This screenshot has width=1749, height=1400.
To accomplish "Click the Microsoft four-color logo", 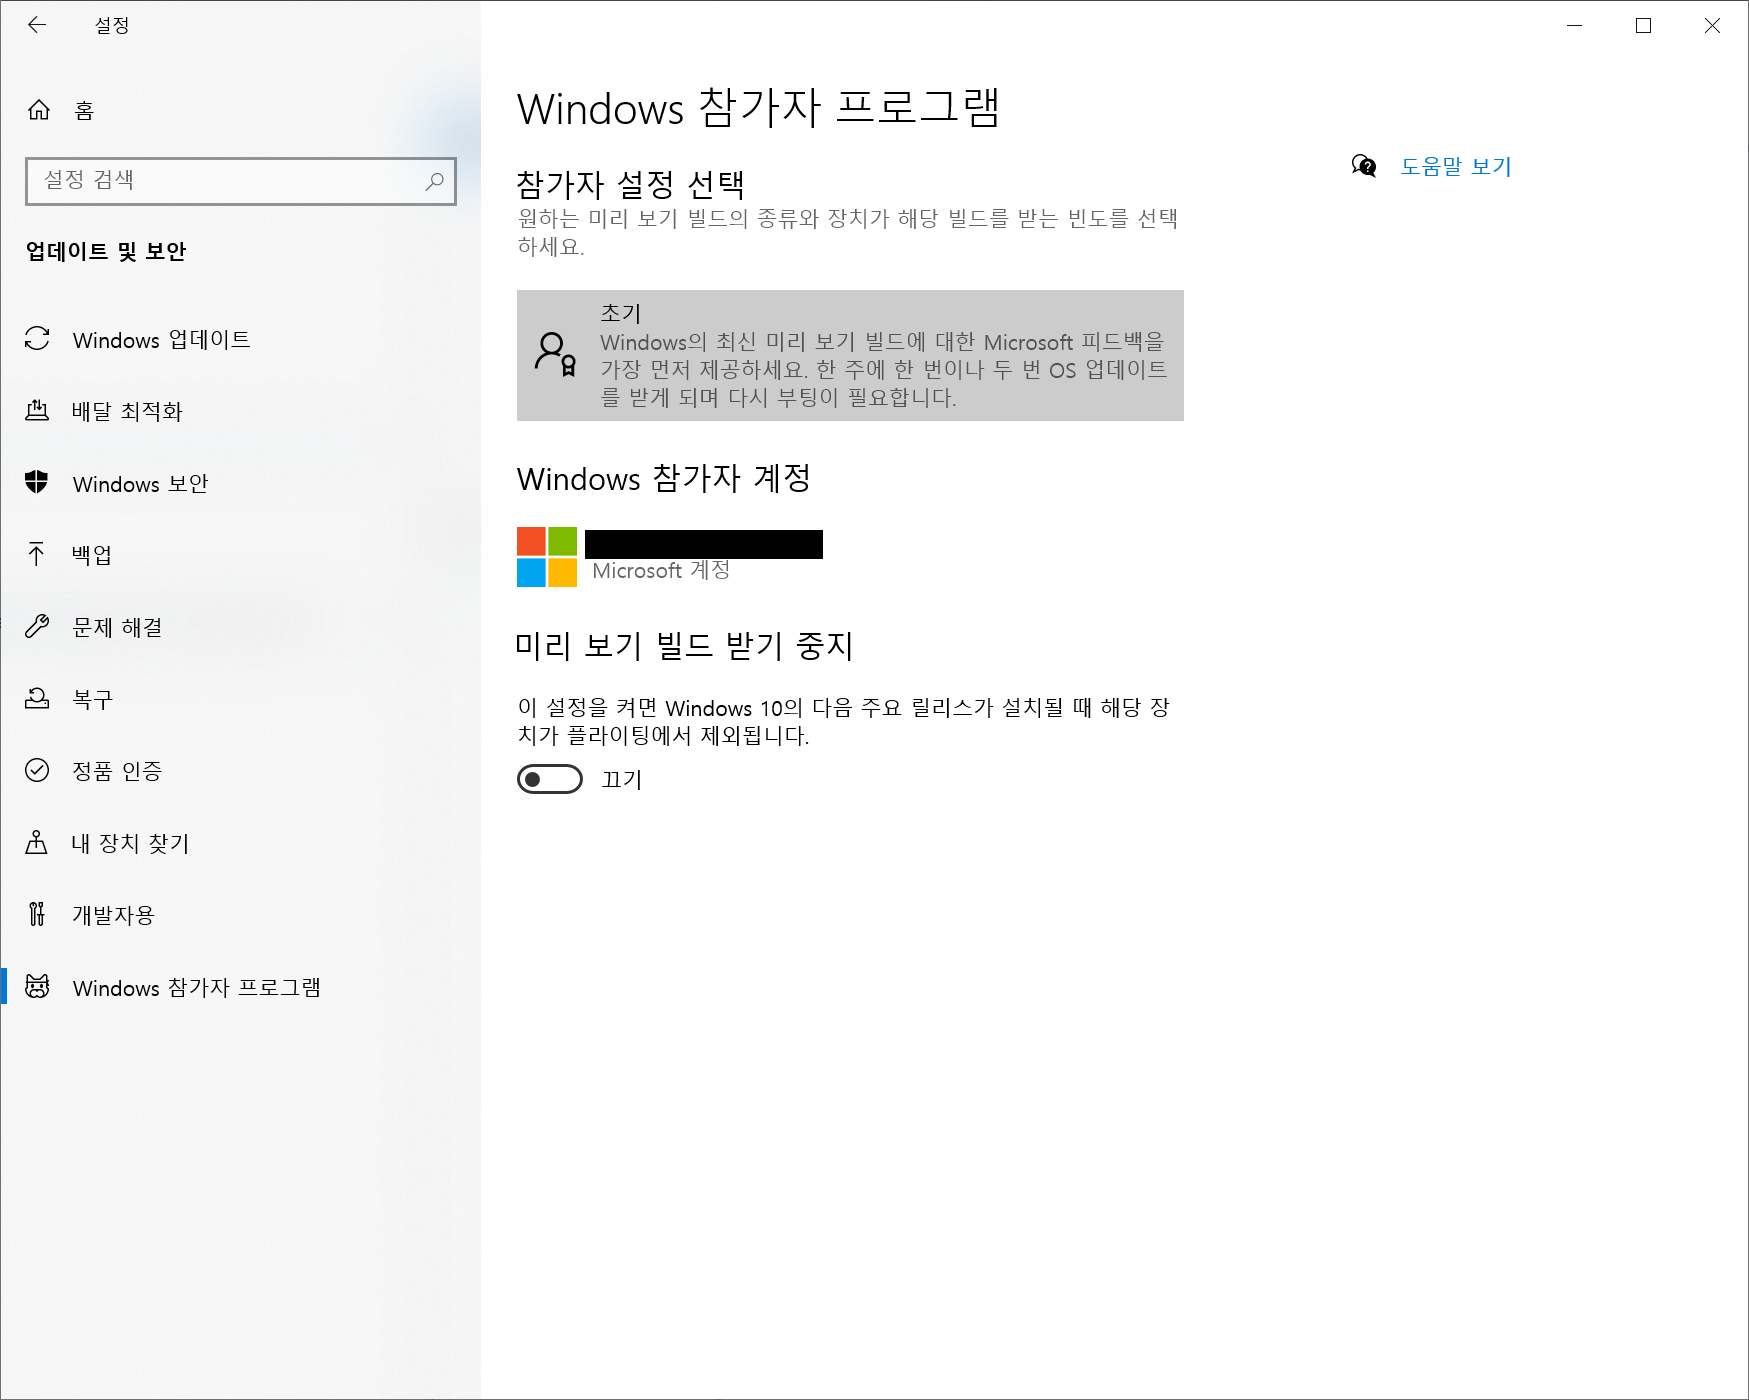I will pos(547,557).
